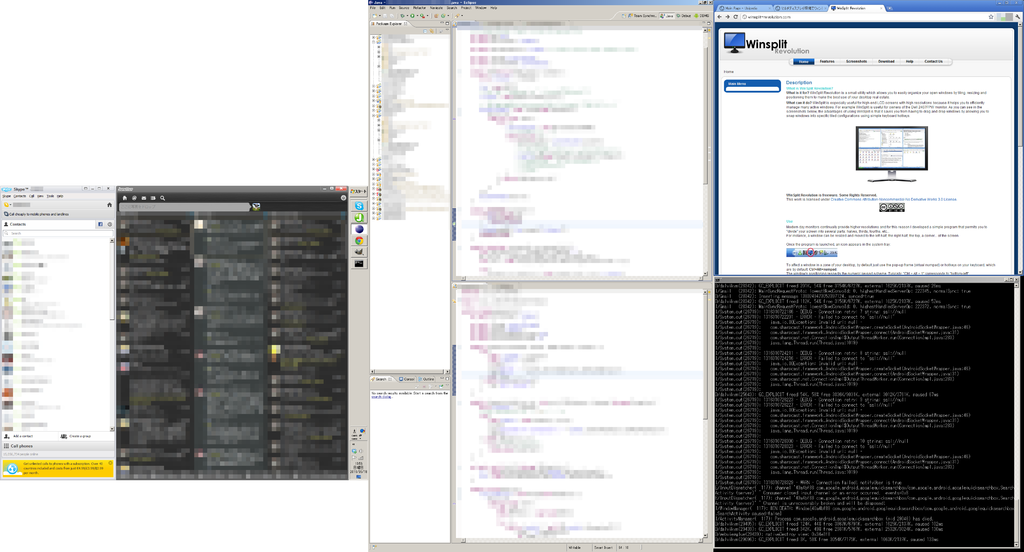Click the tweet input field in Twitter client
1024x552 pixels.
[184, 206]
